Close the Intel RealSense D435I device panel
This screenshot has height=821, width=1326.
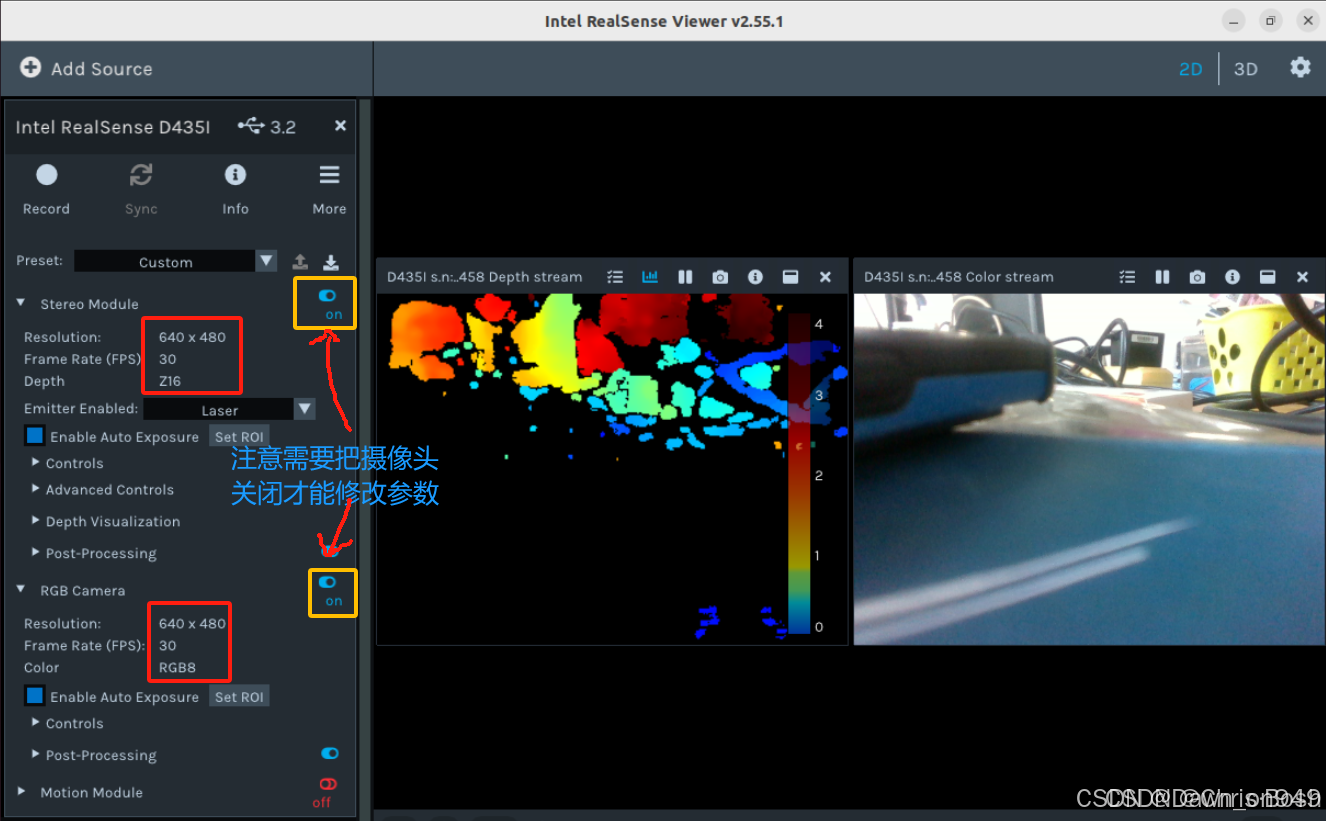(x=340, y=126)
